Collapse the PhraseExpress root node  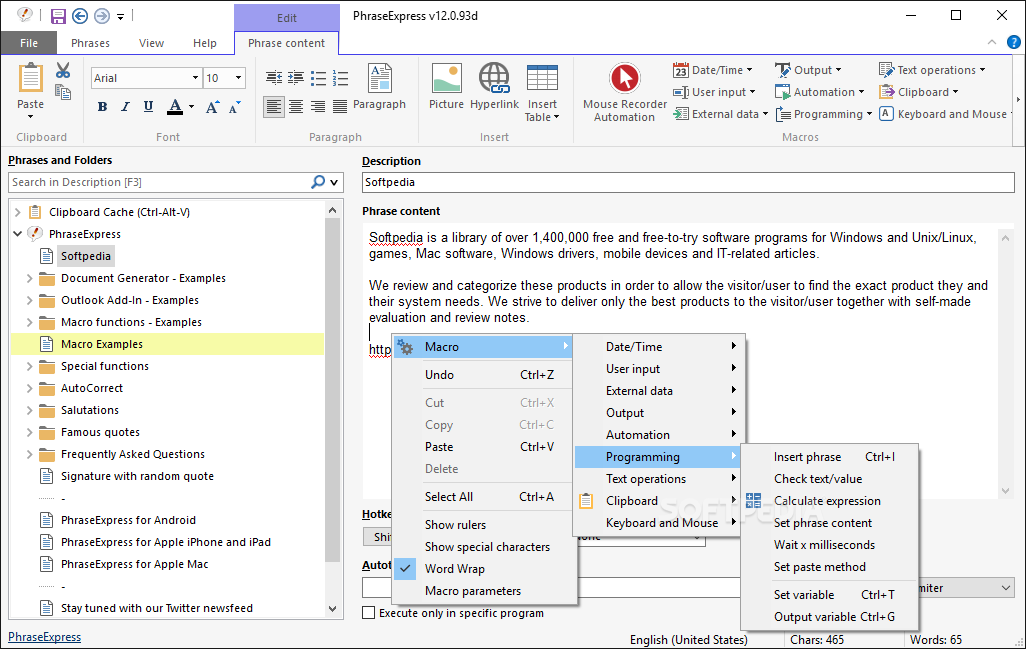click(x=18, y=234)
